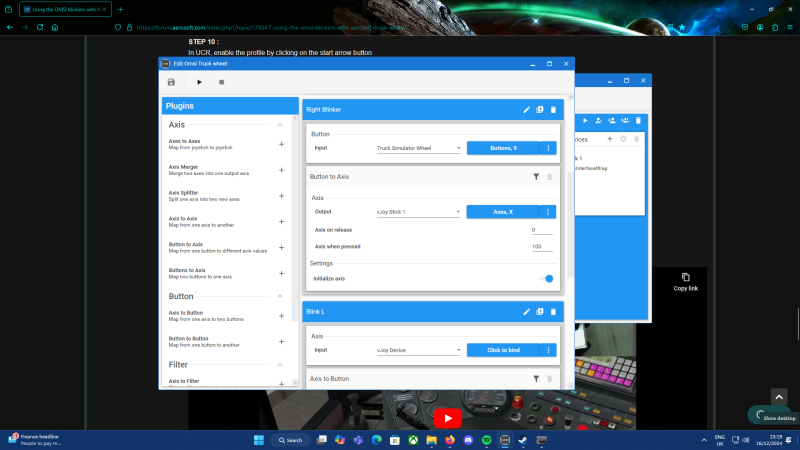The height and width of the screenshot is (450, 800).
Task: Open Spotify from the taskbar
Action: tap(487, 440)
